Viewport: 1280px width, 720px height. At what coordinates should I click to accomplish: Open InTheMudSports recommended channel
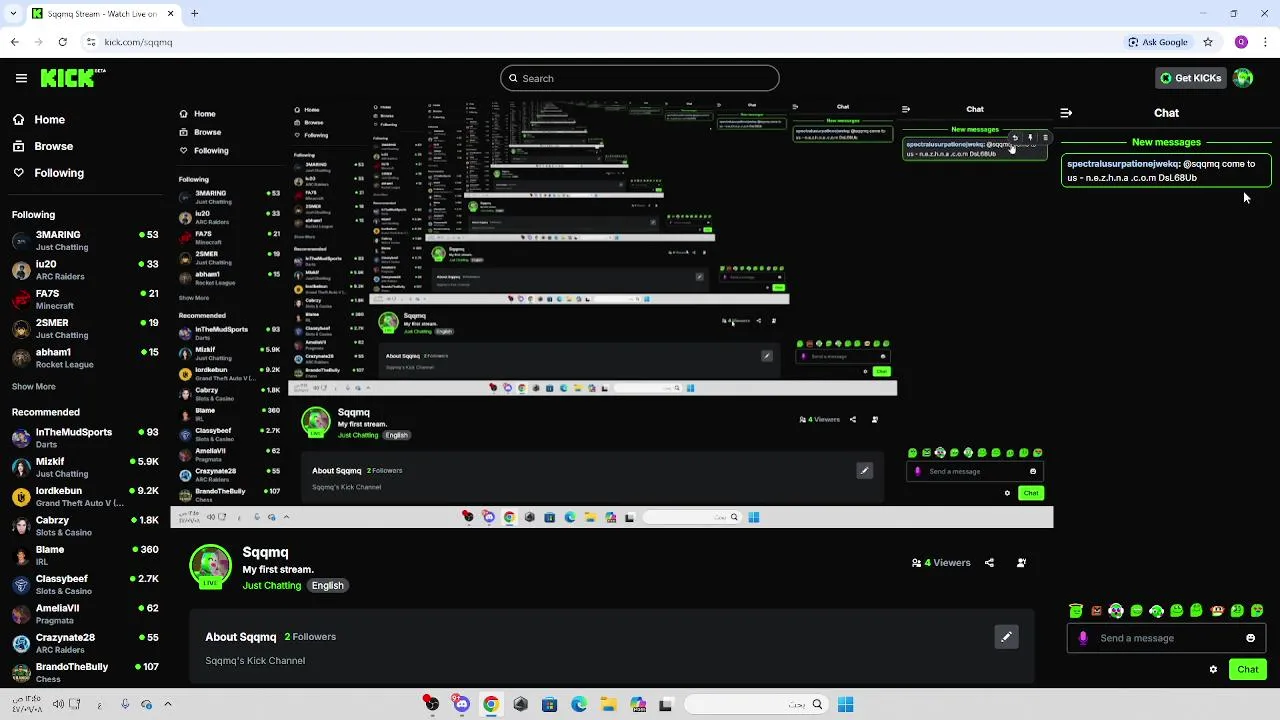tap(85, 438)
